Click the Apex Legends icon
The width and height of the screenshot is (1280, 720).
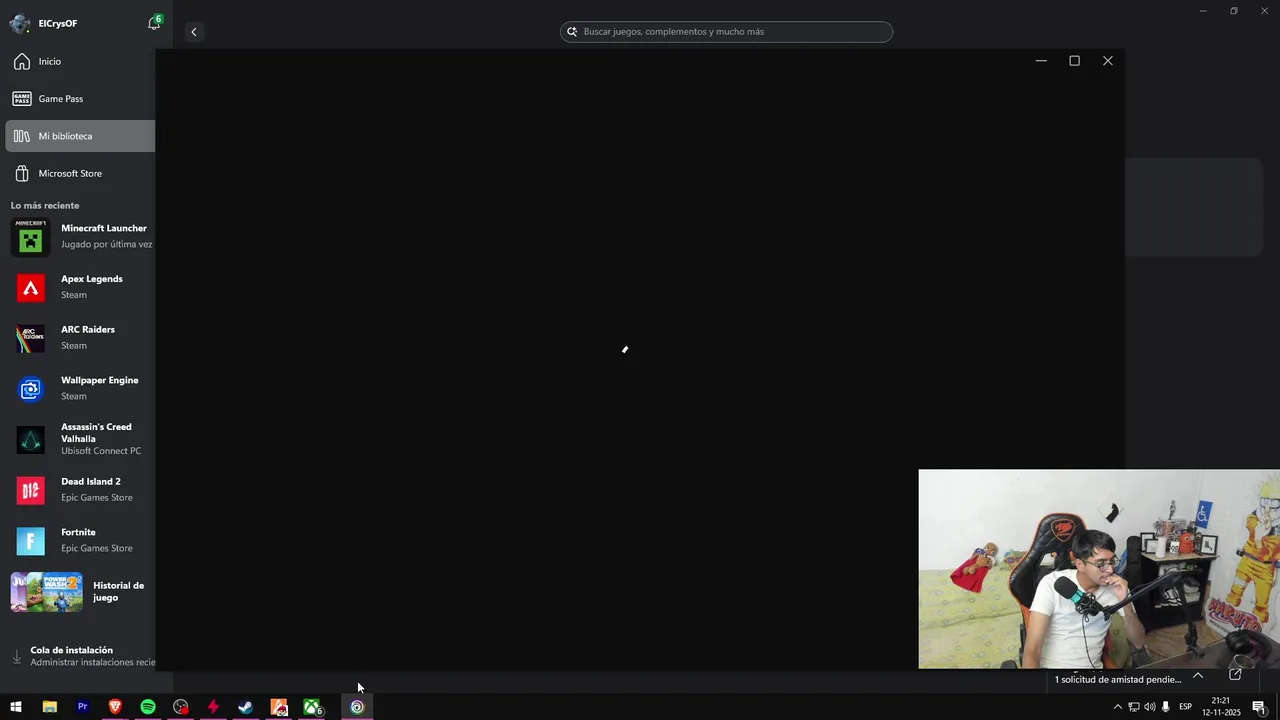tap(31, 288)
